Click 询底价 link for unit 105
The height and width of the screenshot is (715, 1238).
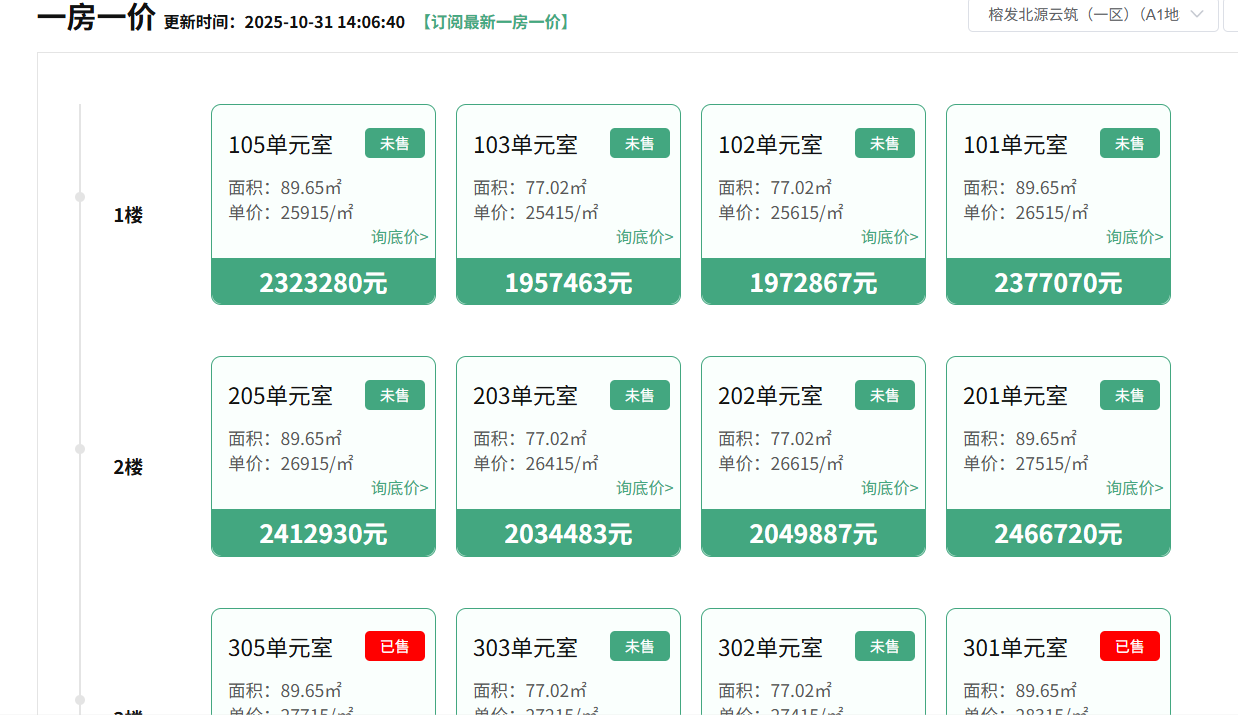click(x=400, y=237)
